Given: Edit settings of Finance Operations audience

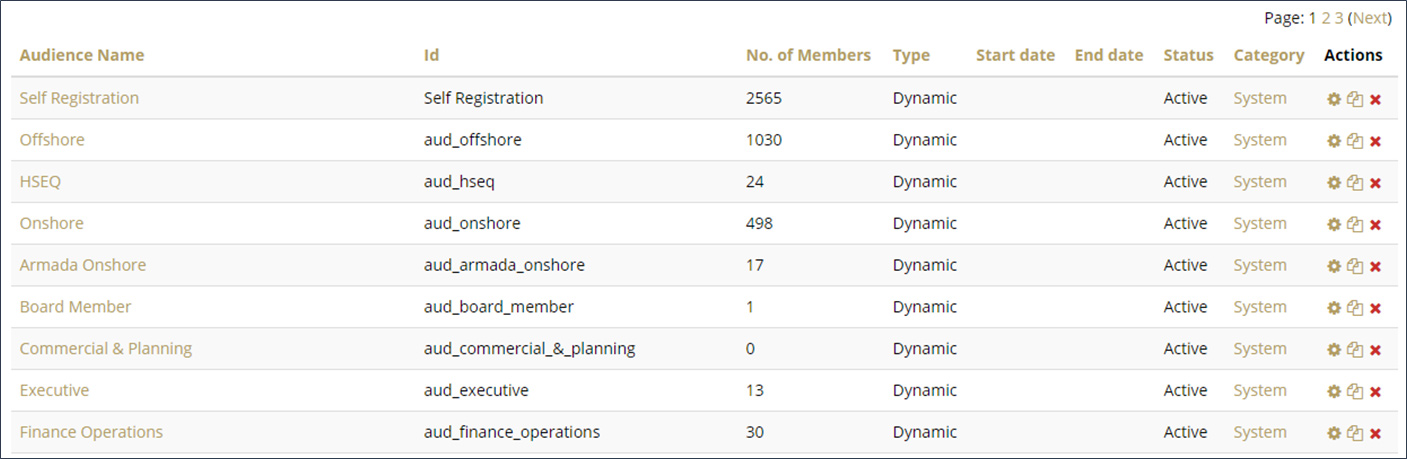Looking at the screenshot, I should [1333, 433].
